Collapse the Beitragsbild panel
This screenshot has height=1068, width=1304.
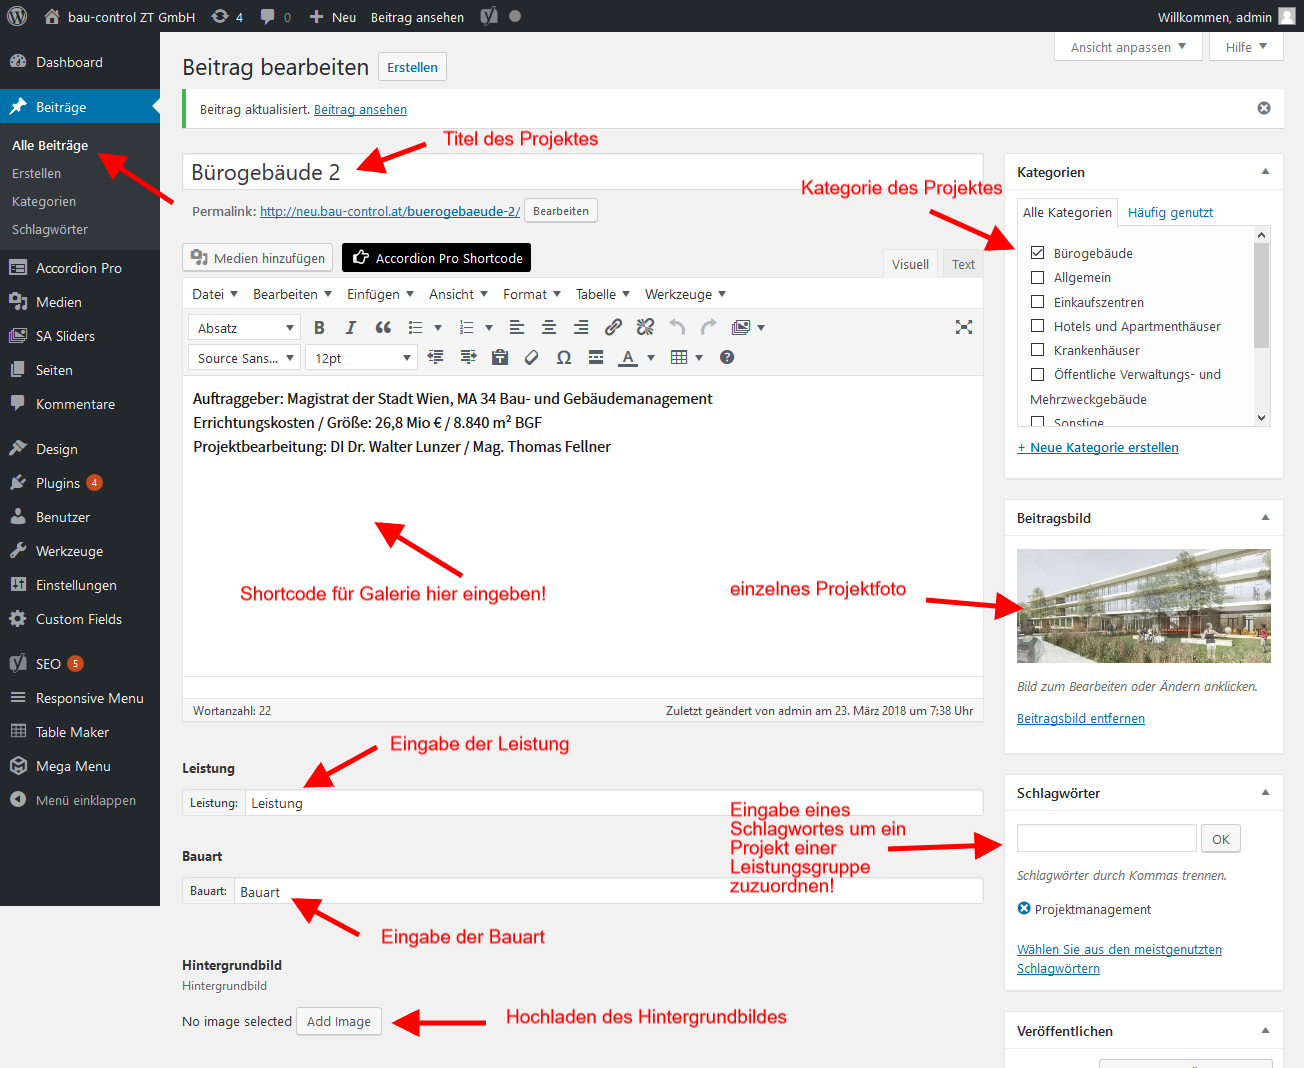pos(1265,518)
